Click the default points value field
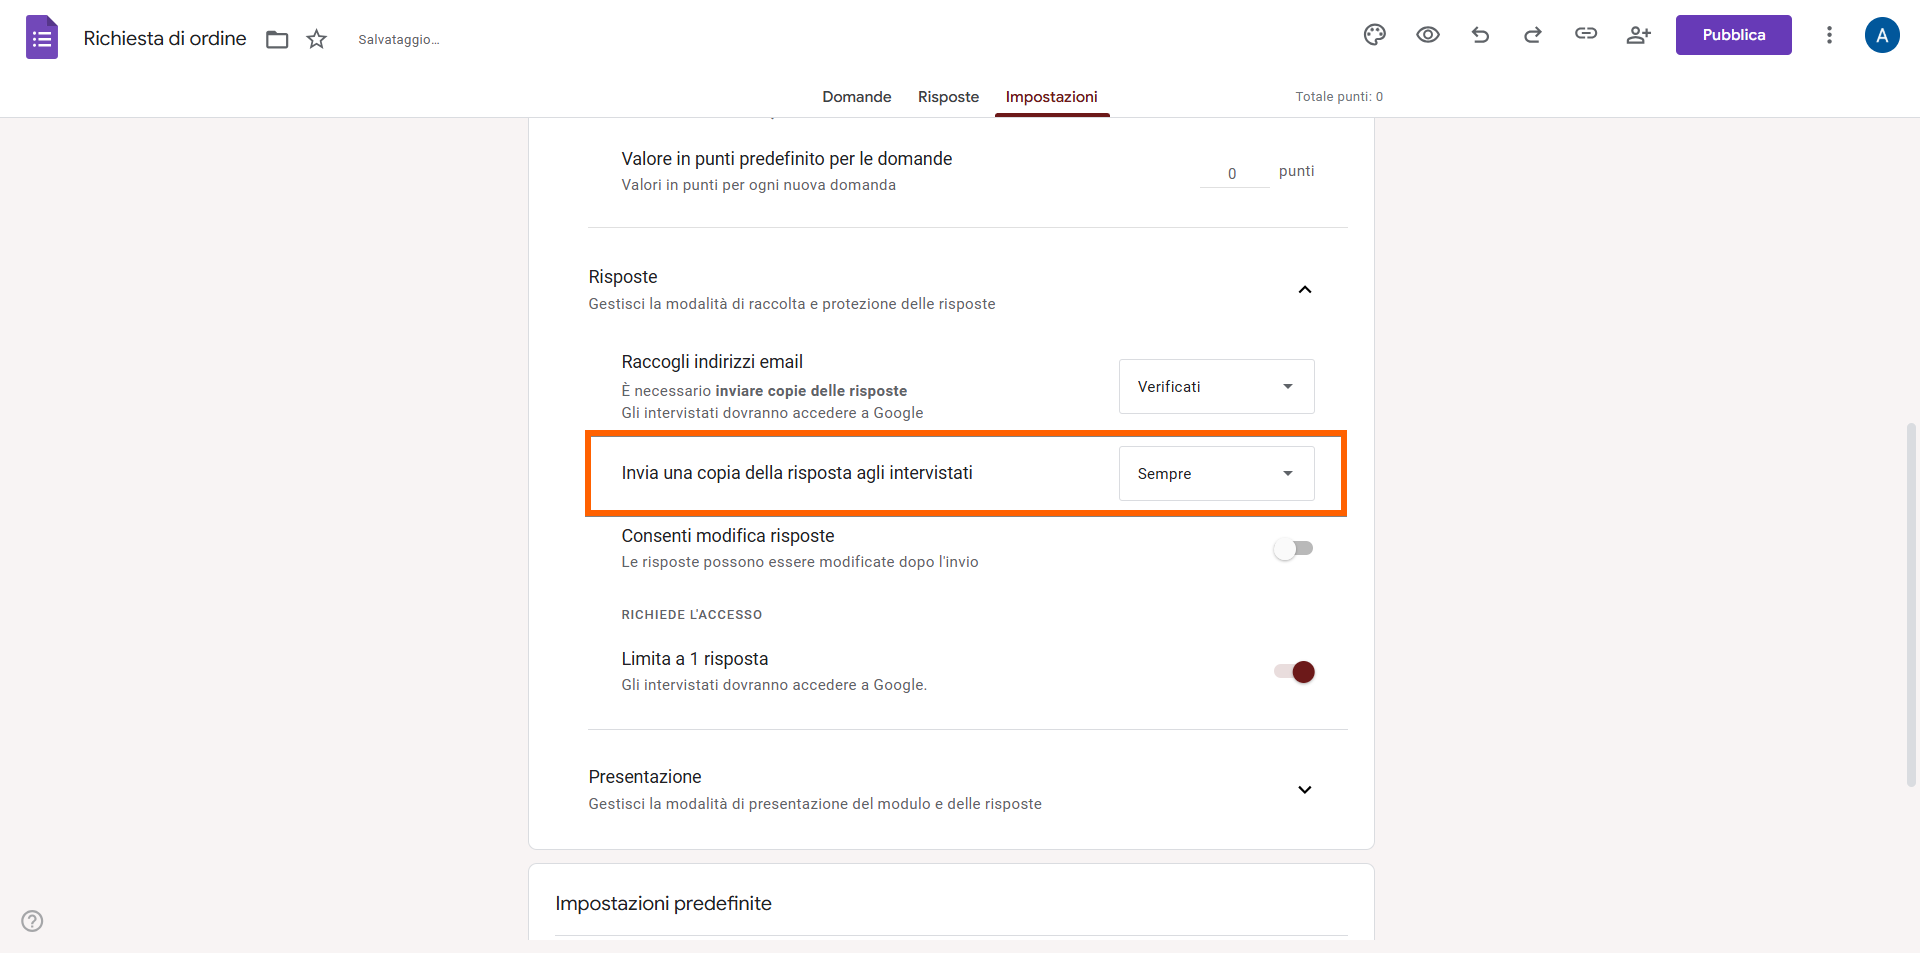 [x=1234, y=173]
